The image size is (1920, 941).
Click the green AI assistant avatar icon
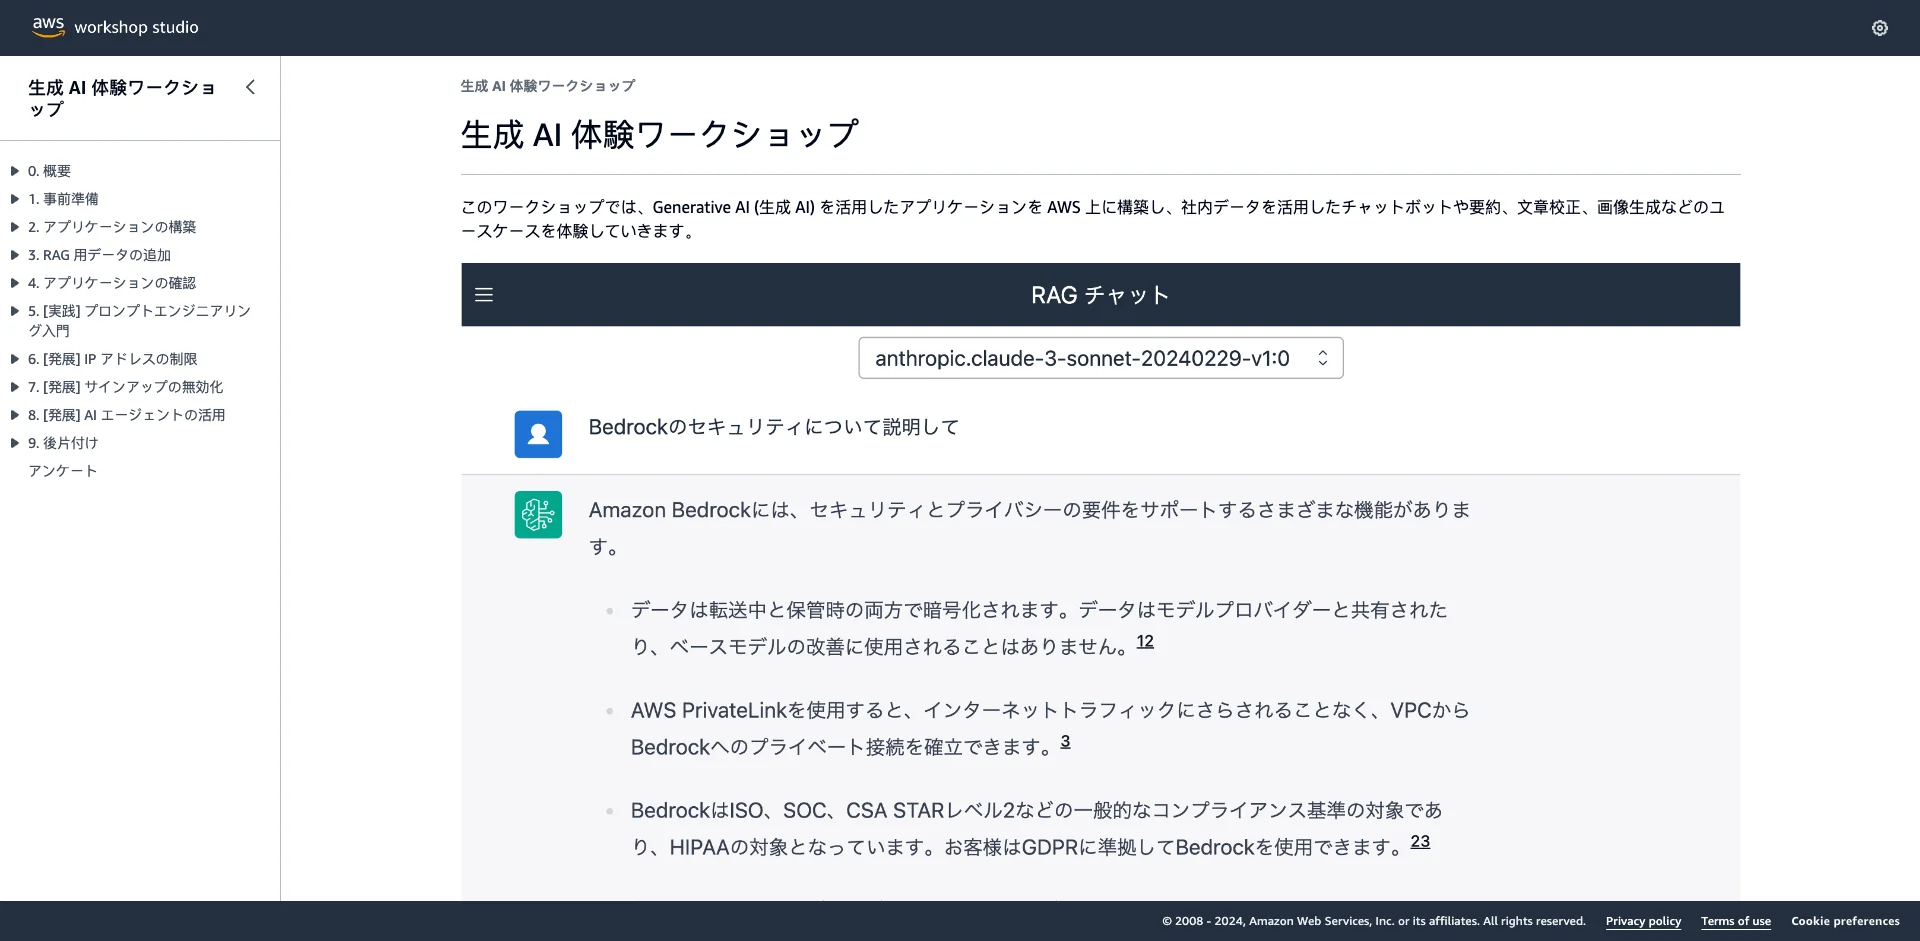tap(538, 514)
